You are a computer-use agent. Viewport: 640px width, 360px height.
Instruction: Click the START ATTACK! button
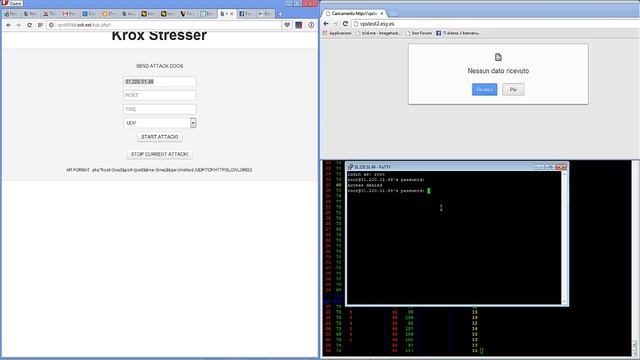point(160,137)
